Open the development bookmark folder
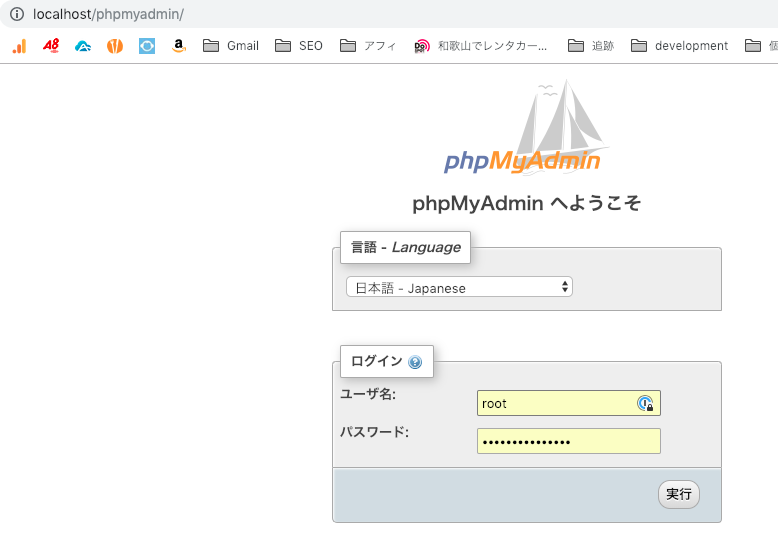The height and width of the screenshot is (546, 778). pos(679,46)
